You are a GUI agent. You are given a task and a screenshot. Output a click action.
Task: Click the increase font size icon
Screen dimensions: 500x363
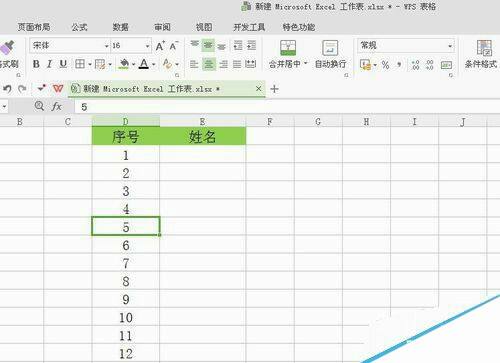coord(160,46)
